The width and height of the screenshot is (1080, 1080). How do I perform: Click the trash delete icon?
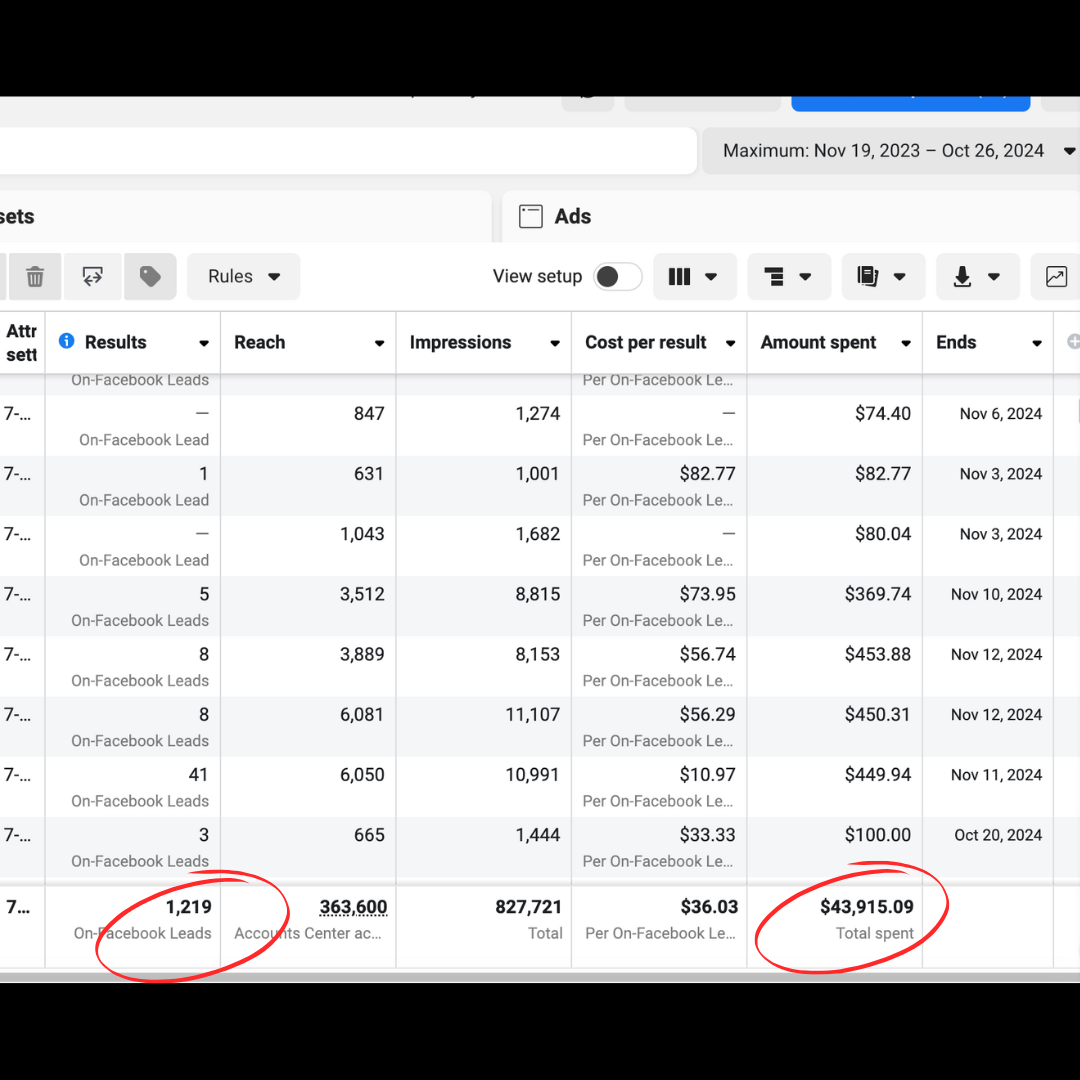click(35, 277)
